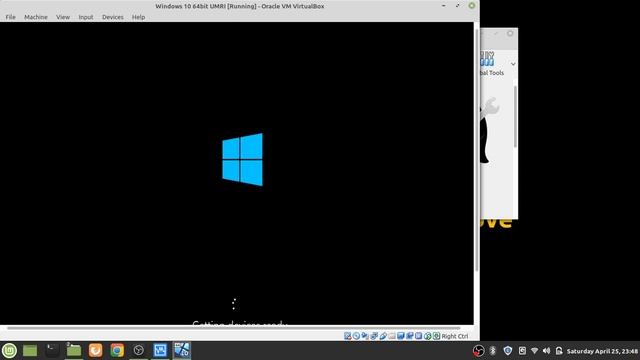Click the network adapter status icon
The image size is (640, 360).
[374, 336]
